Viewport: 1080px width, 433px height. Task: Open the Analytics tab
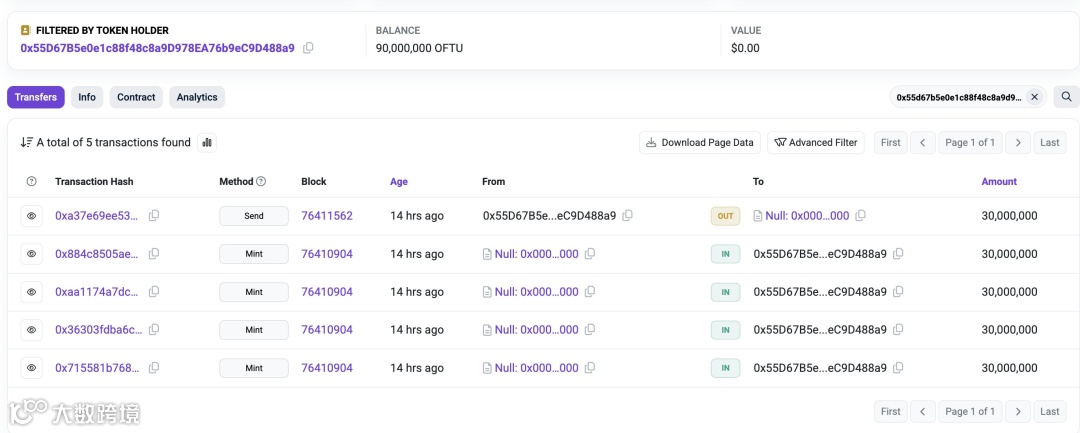click(197, 97)
